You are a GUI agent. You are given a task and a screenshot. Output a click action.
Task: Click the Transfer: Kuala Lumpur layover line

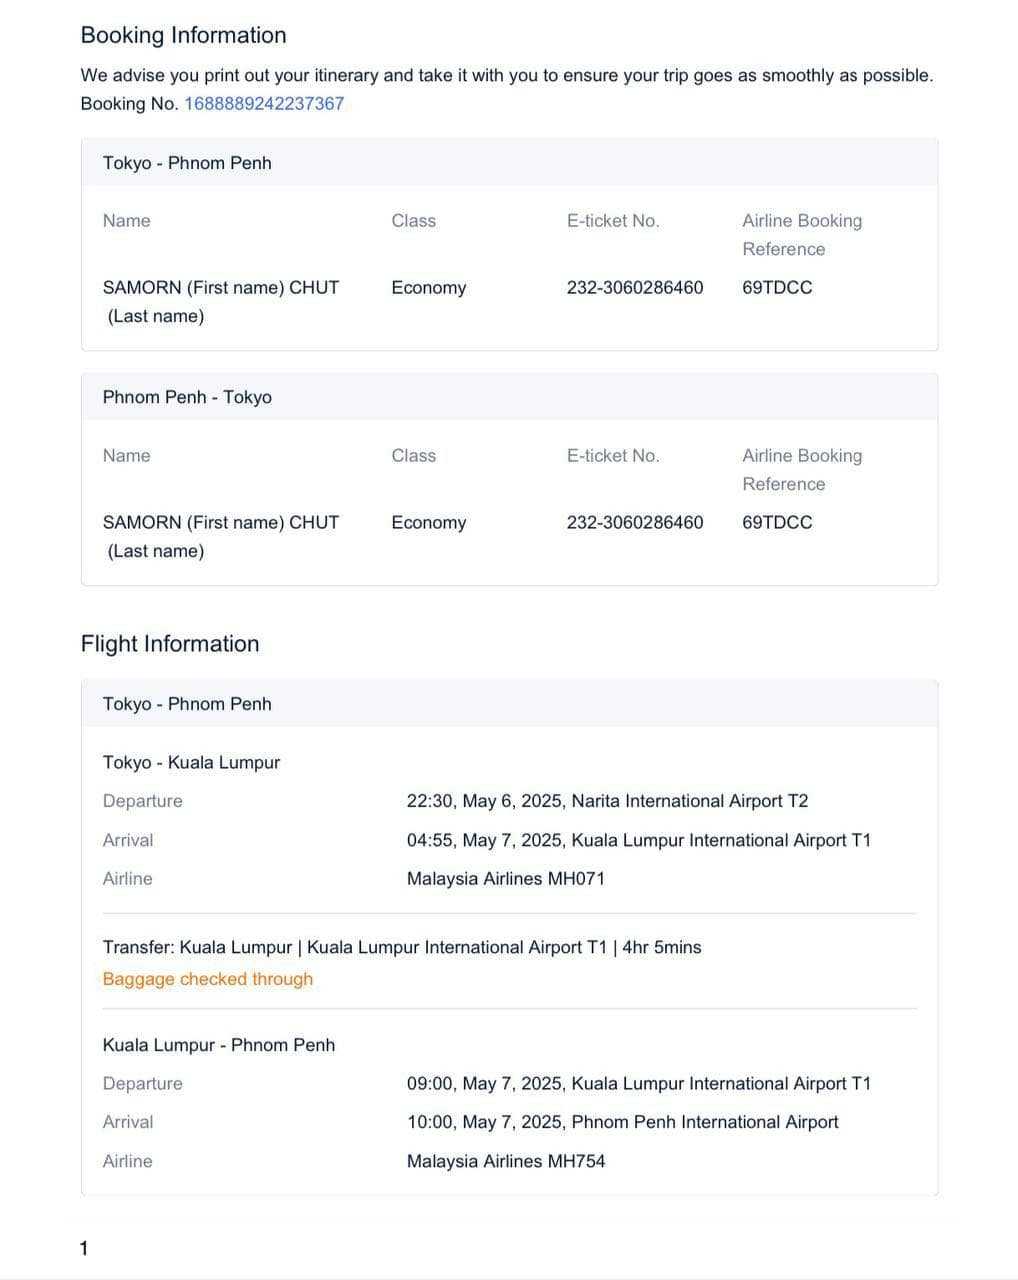coord(402,947)
